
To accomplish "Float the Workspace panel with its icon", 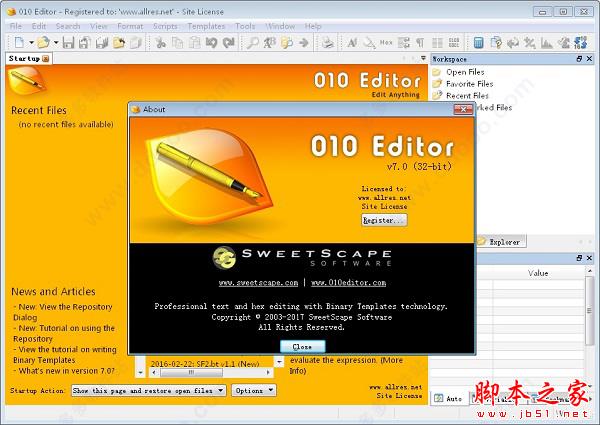I will click(579, 59).
